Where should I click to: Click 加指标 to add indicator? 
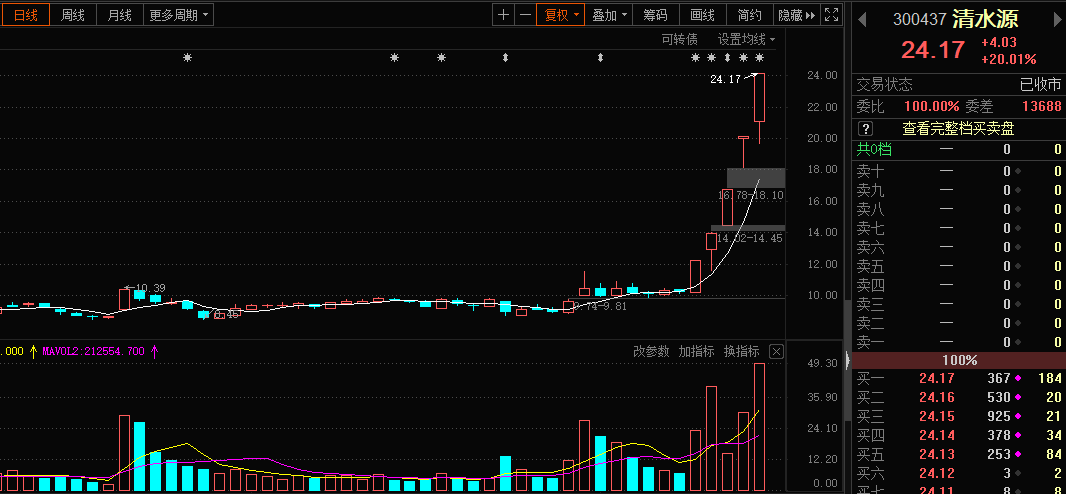pyautogui.click(x=696, y=351)
